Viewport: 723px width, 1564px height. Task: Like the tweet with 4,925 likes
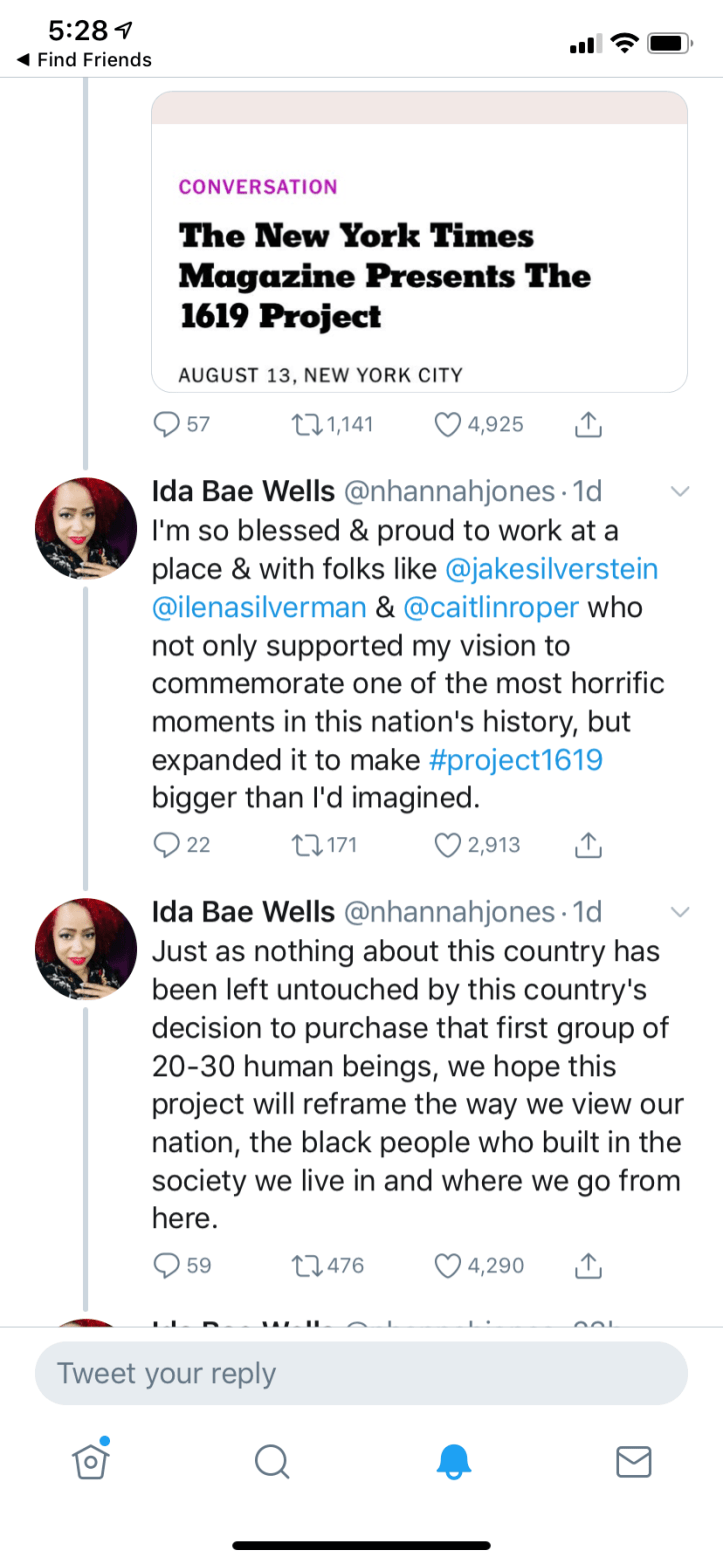tap(449, 424)
